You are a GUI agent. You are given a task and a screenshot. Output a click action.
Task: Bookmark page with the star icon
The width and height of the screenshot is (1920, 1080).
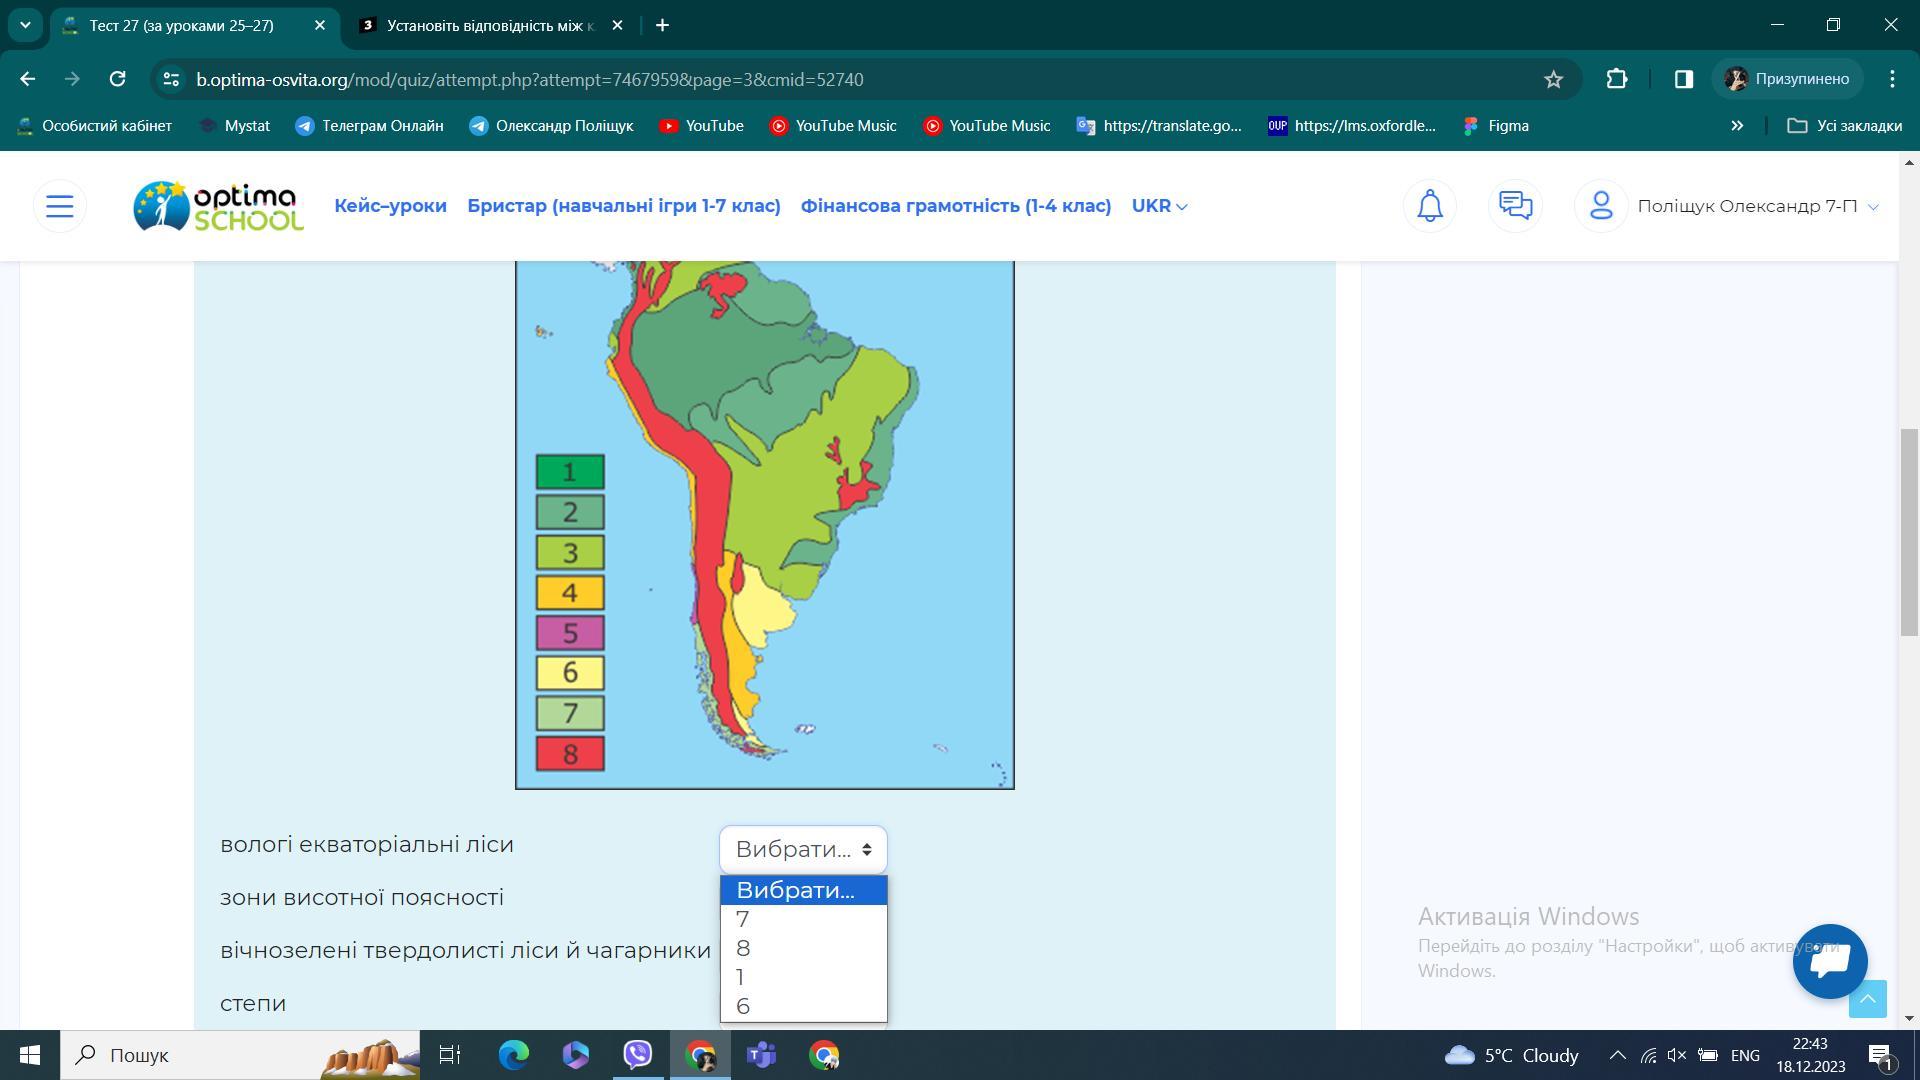tap(1553, 79)
